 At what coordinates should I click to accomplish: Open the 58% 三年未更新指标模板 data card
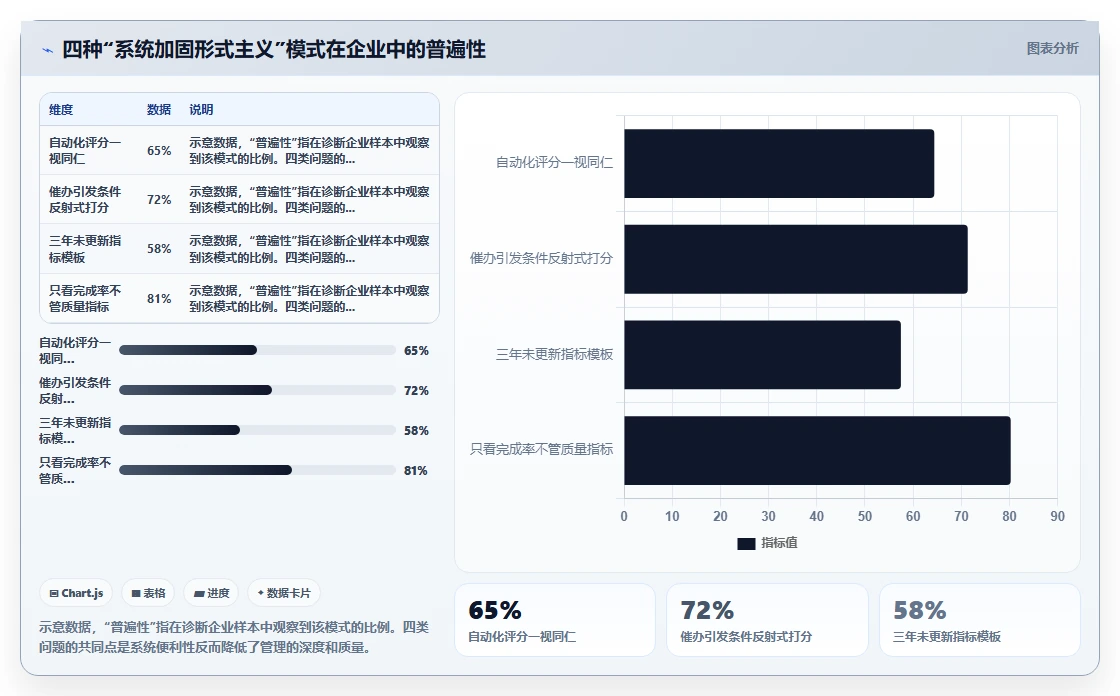coord(980,620)
